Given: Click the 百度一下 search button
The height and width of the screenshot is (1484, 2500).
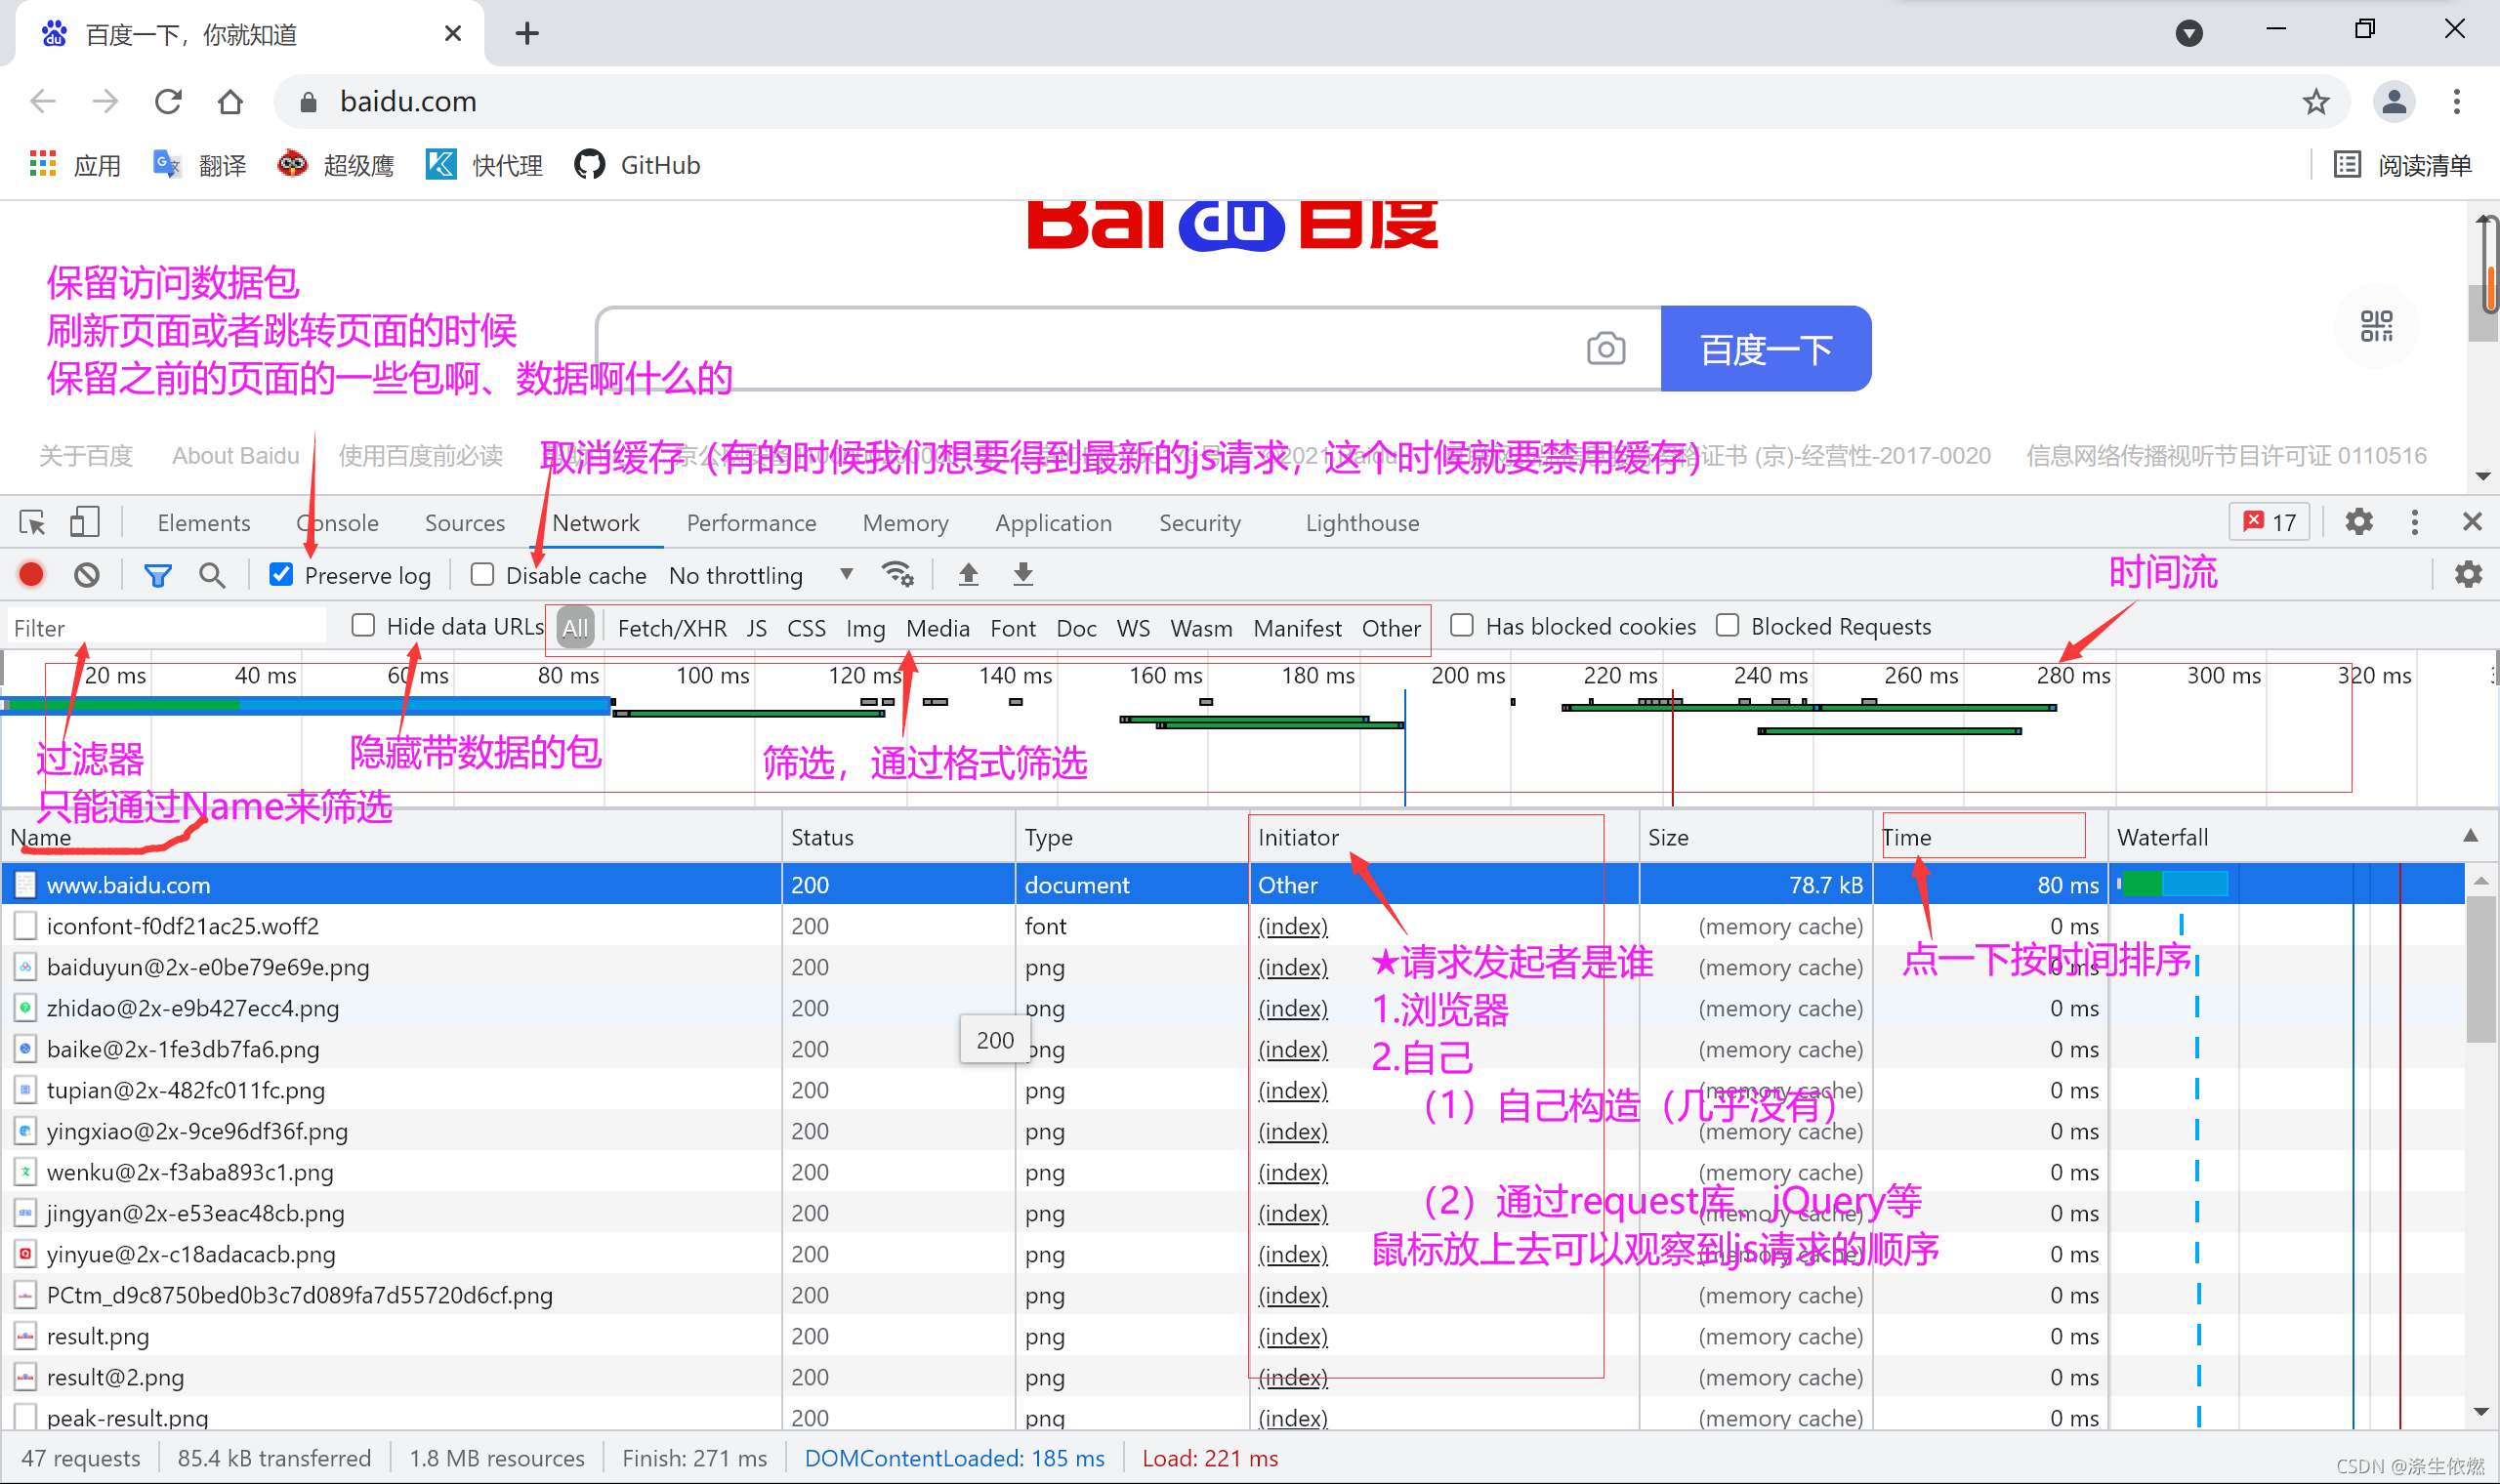Looking at the screenshot, I should (x=1766, y=348).
